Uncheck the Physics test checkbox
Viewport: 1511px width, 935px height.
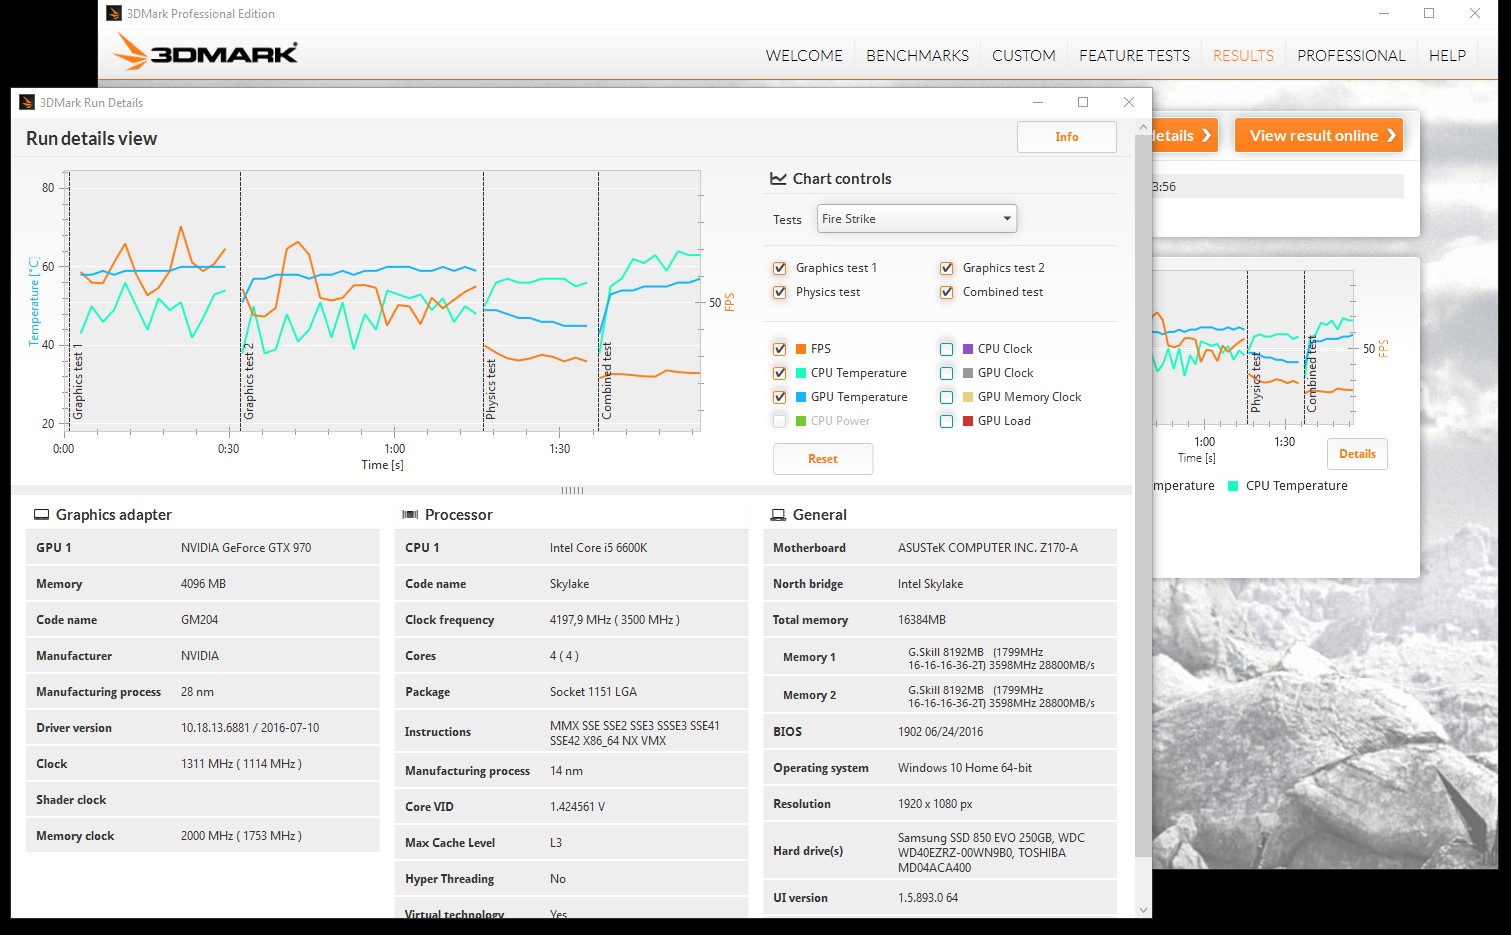(779, 292)
